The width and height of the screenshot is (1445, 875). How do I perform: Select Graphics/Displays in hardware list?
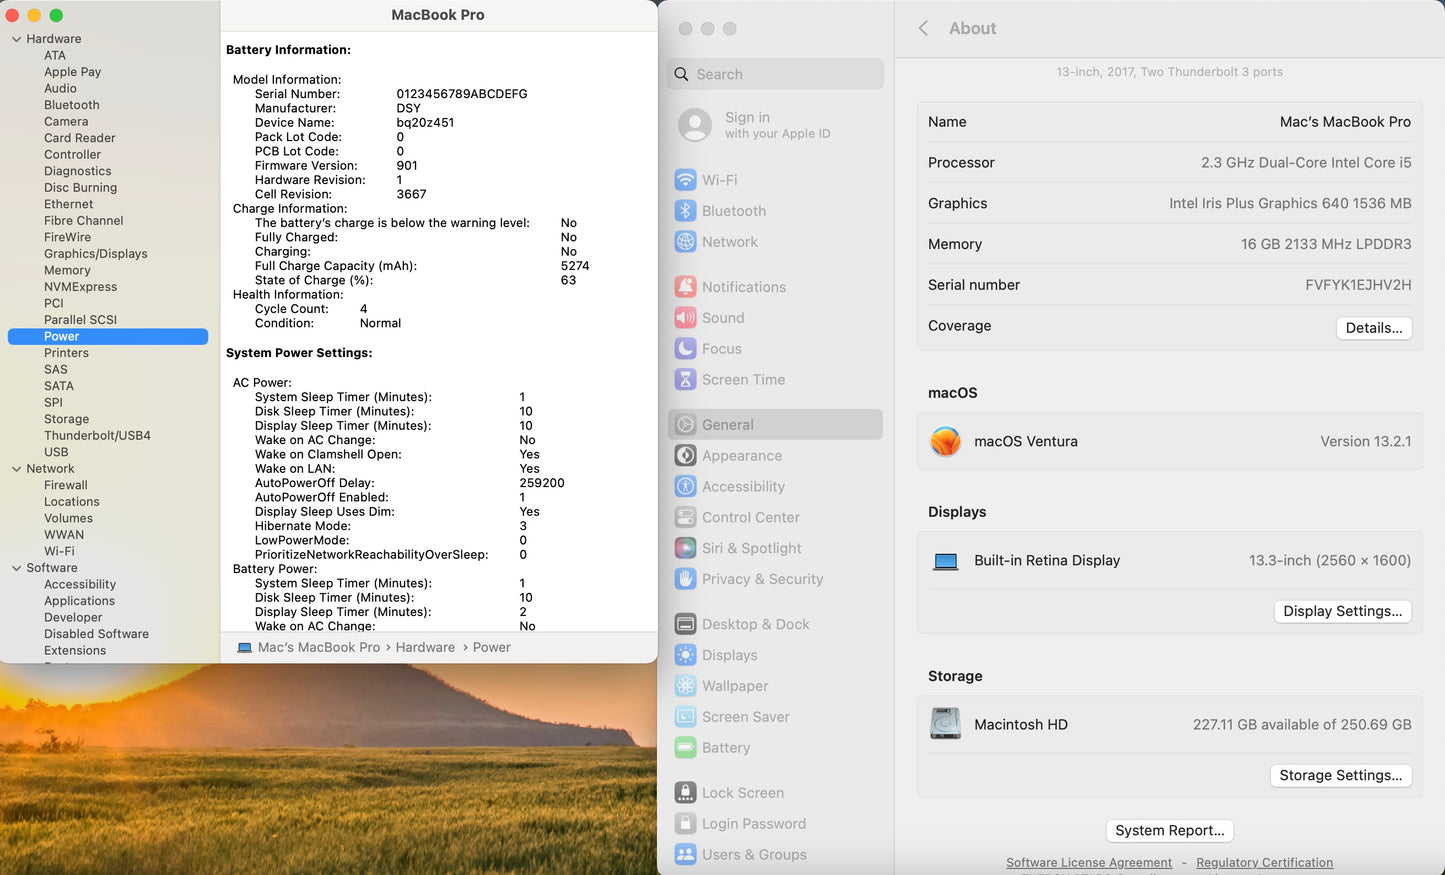(x=95, y=254)
